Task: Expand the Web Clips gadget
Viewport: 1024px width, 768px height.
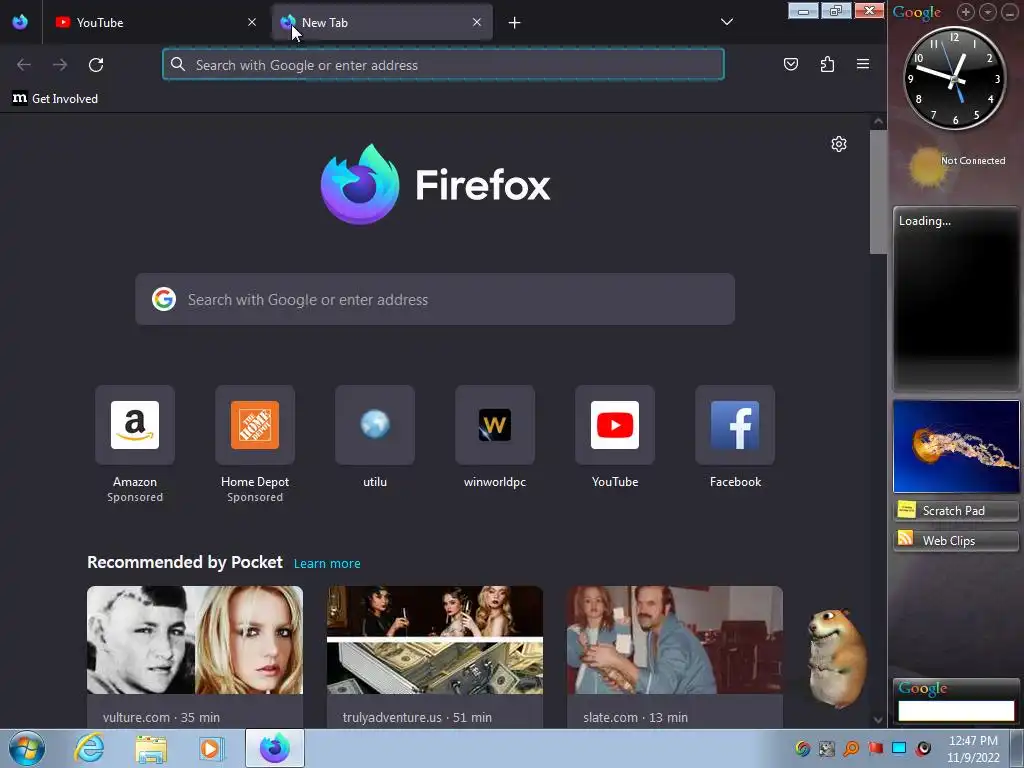Action: [x=956, y=540]
